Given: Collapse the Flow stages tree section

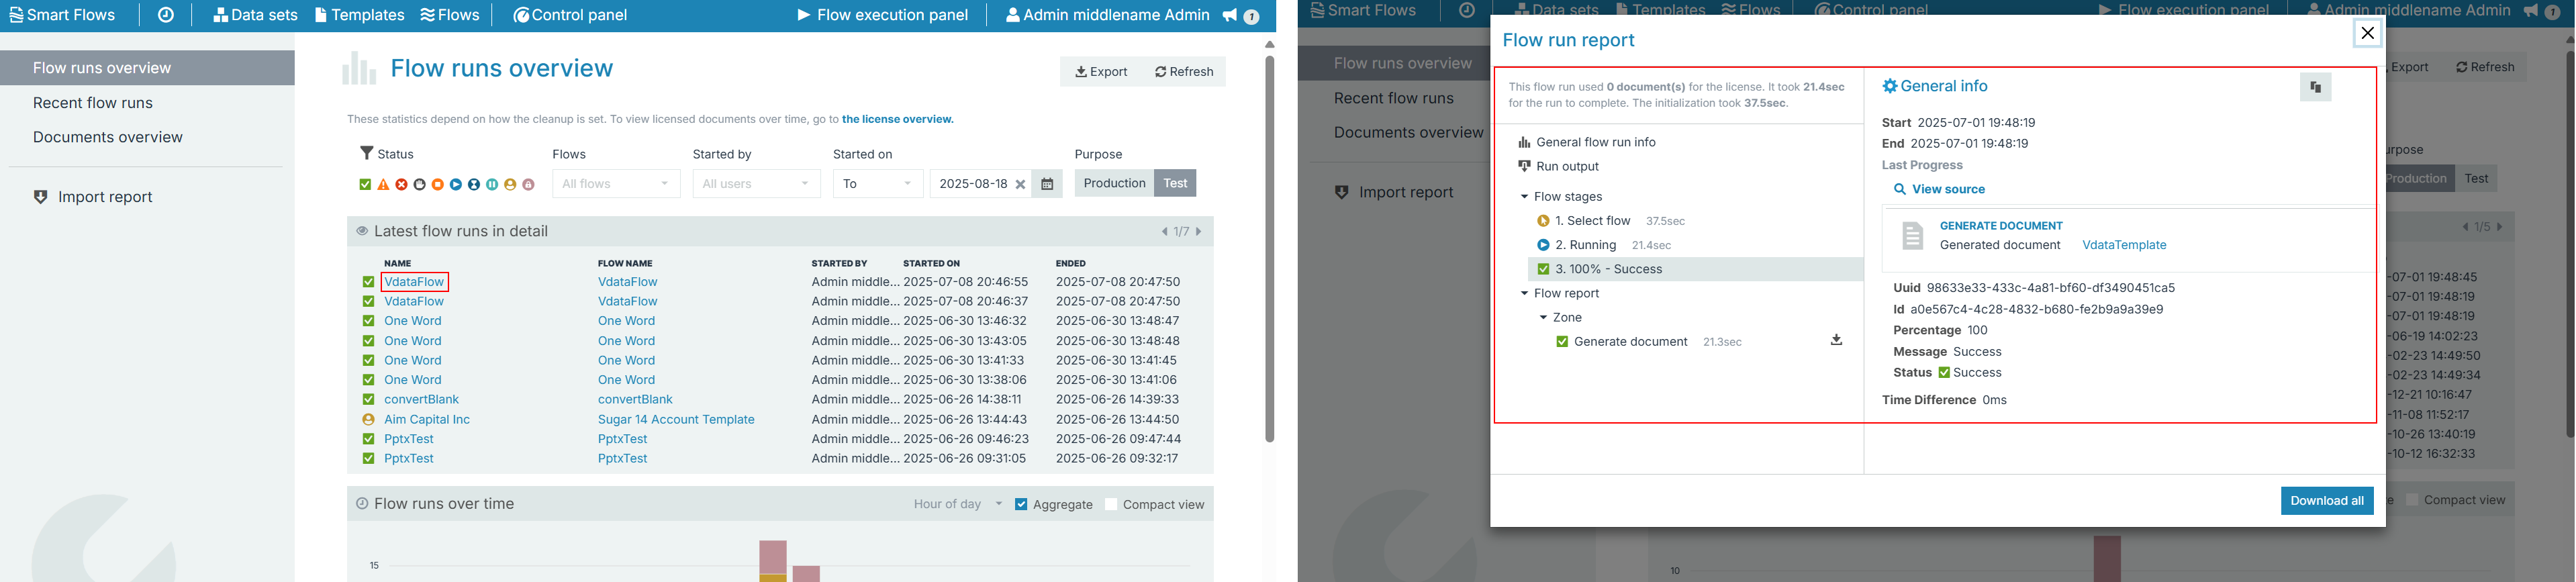Looking at the screenshot, I should (1525, 197).
